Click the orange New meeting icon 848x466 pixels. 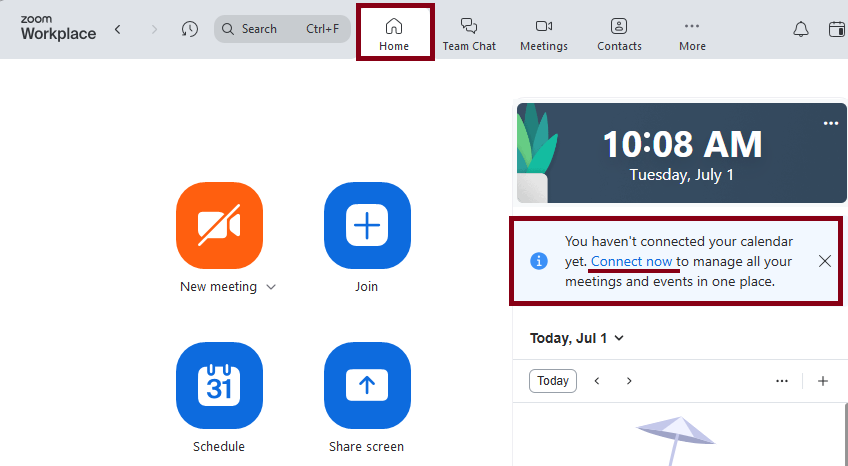[219, 226]
